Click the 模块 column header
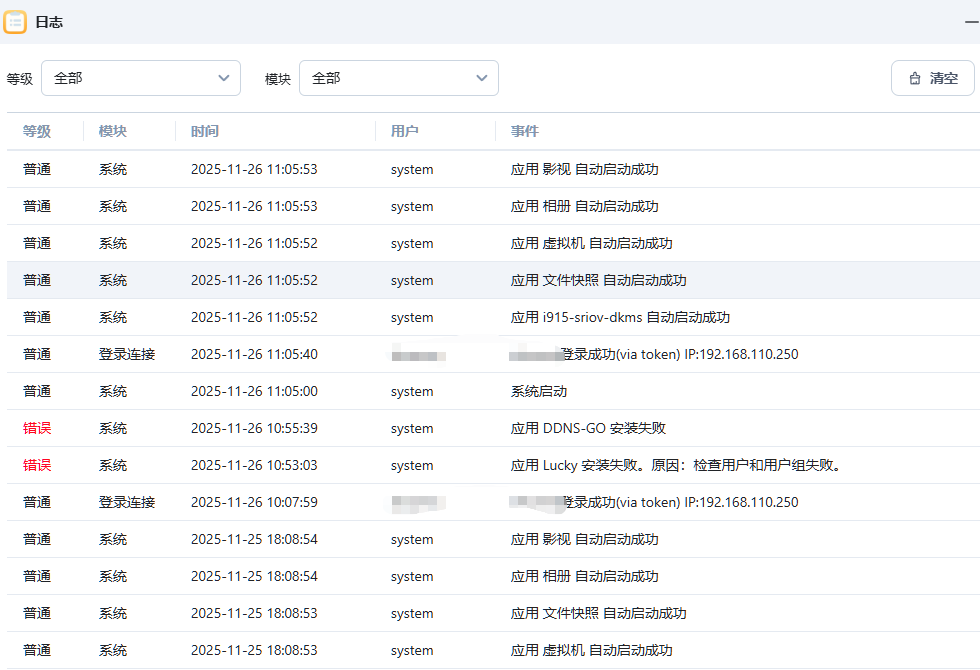This screenshot has height=670, width=980. (113, 131)
